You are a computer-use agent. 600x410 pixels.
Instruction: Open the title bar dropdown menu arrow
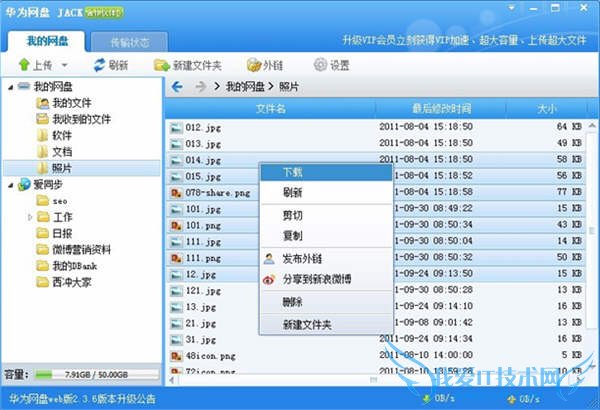(511, 7)
